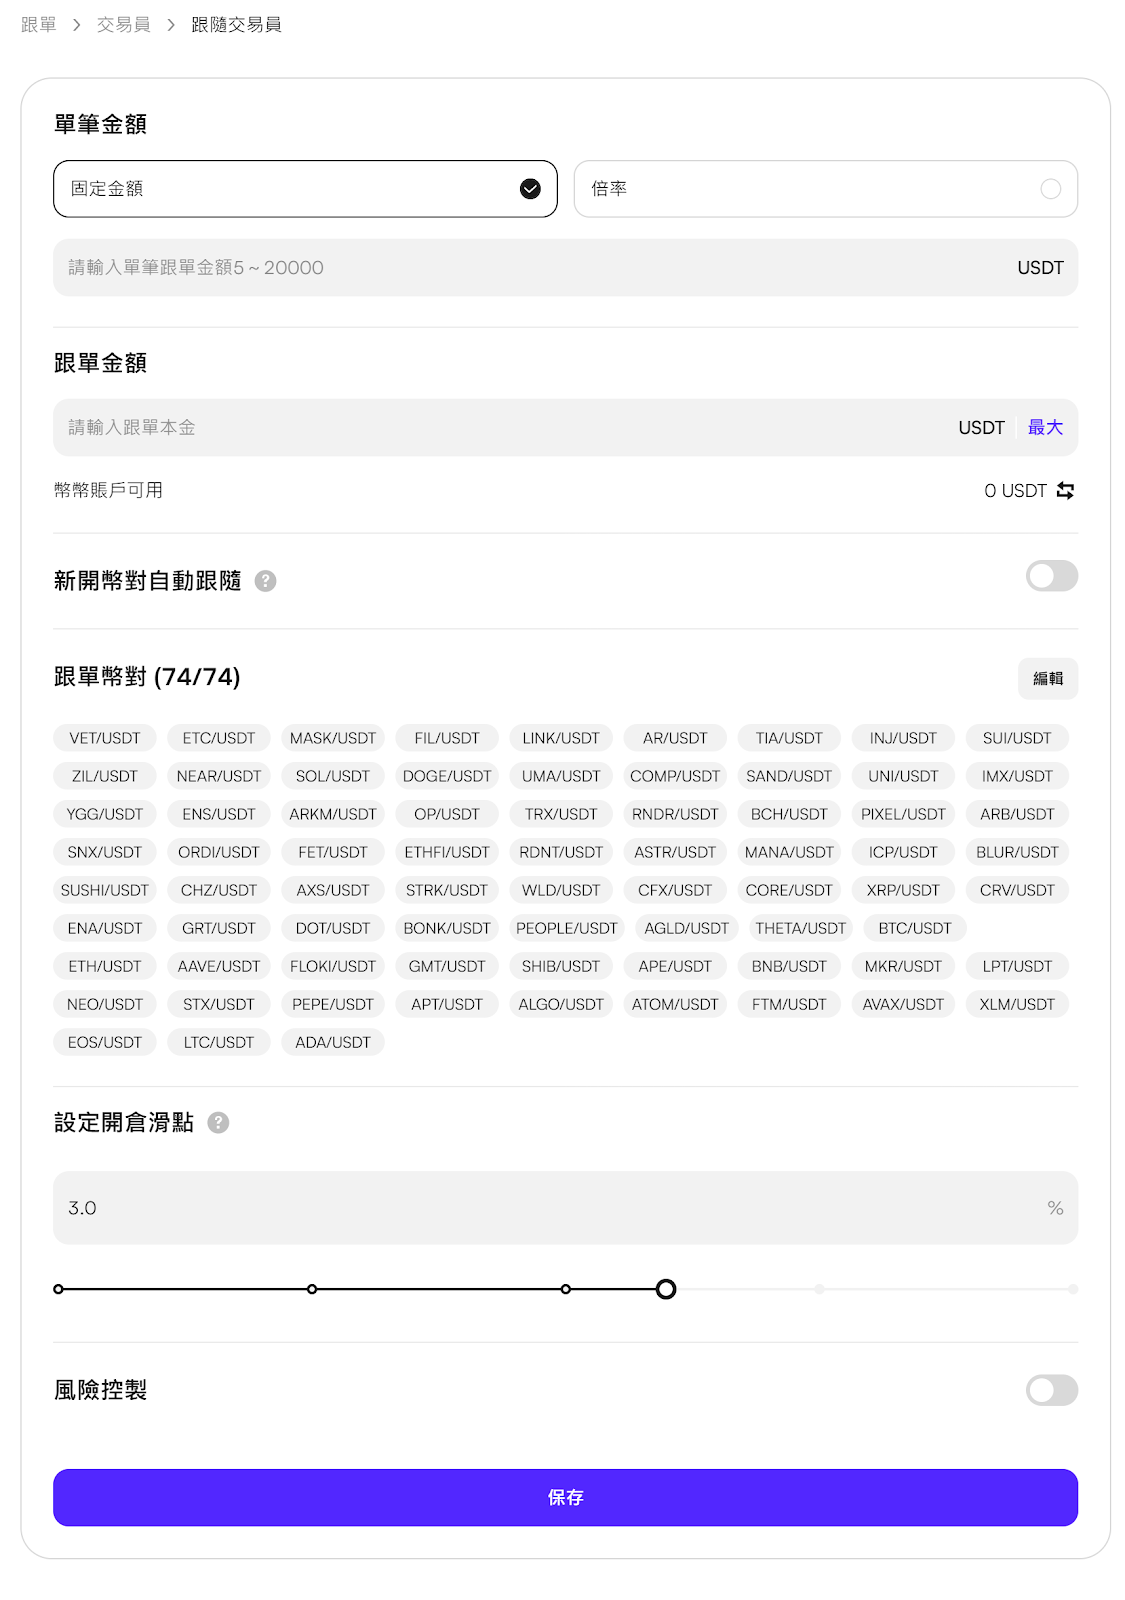Click the transfer swap icon beside 0 USDT

click(1065, 491)
